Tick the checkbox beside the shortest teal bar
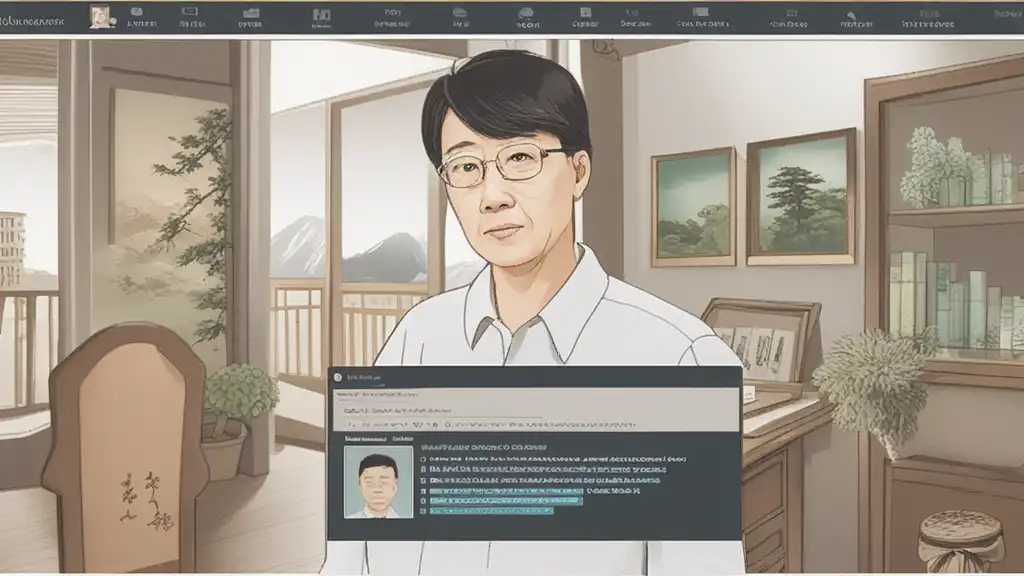 tap(423, 511)
